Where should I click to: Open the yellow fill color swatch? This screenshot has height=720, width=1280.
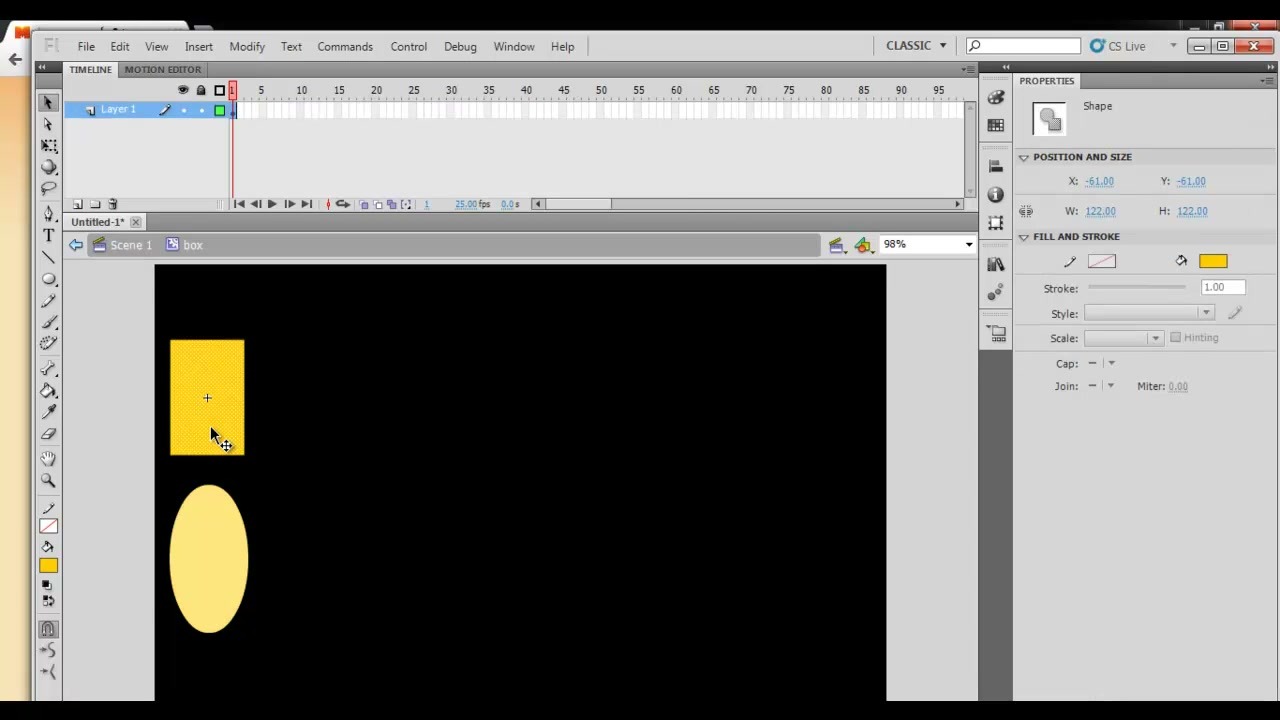click(x=1213, y=262)
